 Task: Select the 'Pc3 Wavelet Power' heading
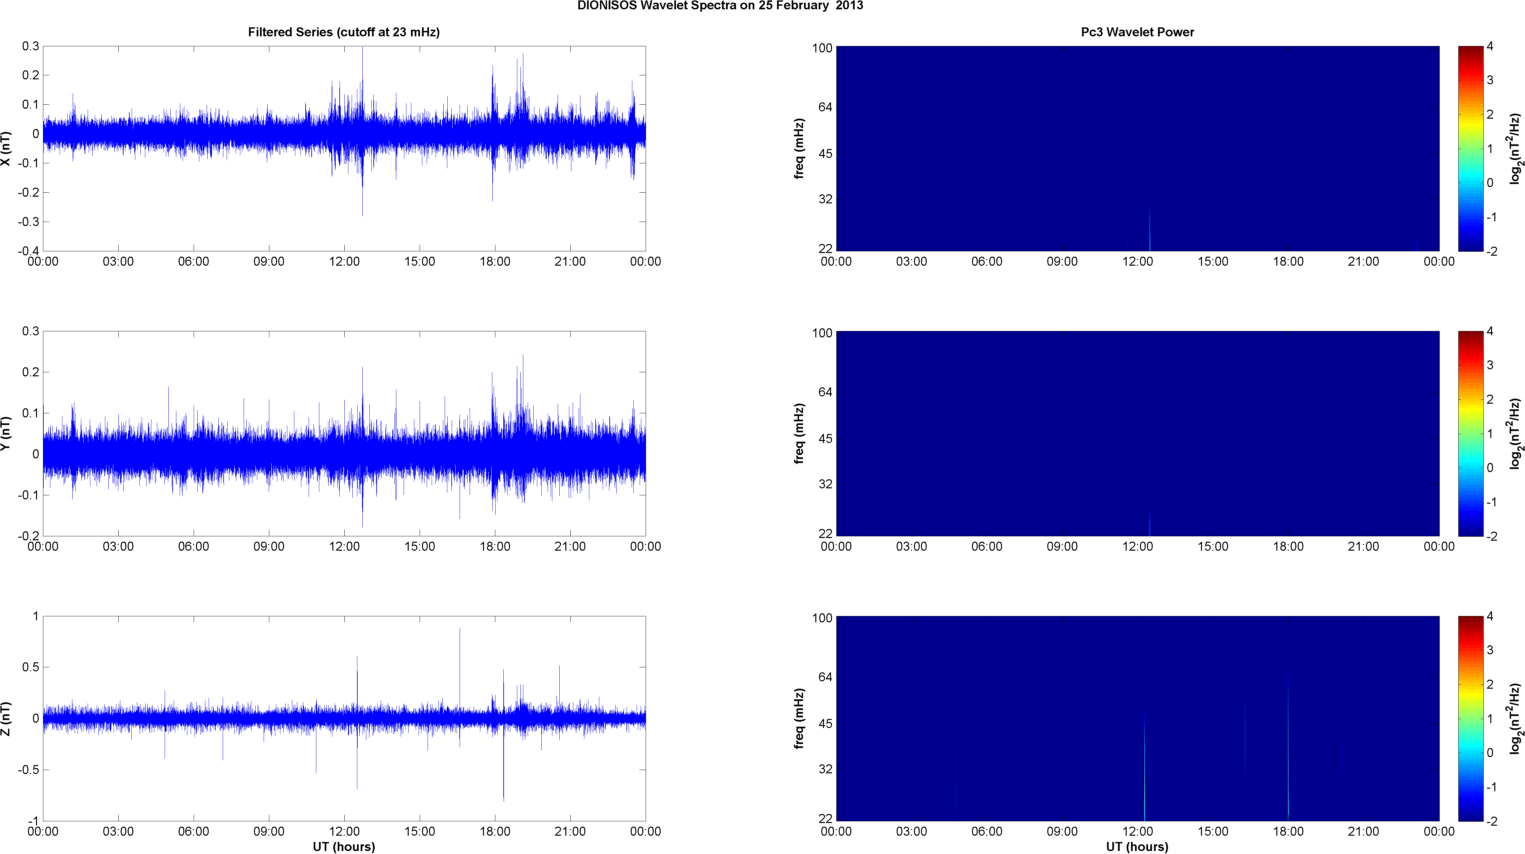pyautogui.click(x=1137, y=32)
